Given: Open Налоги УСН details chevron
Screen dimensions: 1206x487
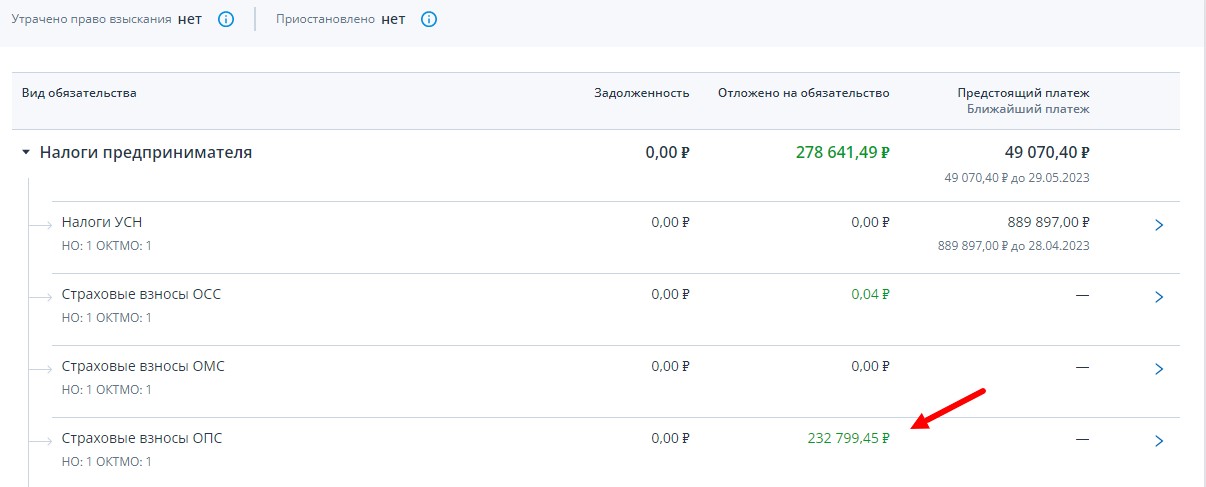Looking at the screenshot, I should coord(1159,225).
